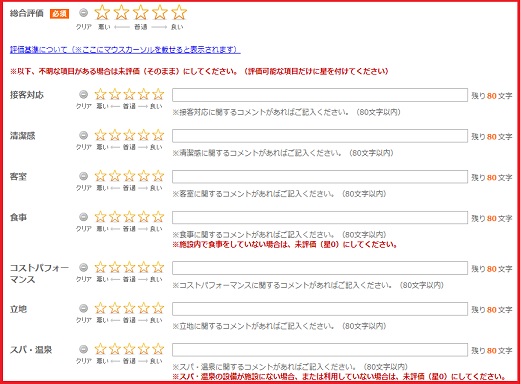Clear the 総合評価 overall rating

[83, 13]
